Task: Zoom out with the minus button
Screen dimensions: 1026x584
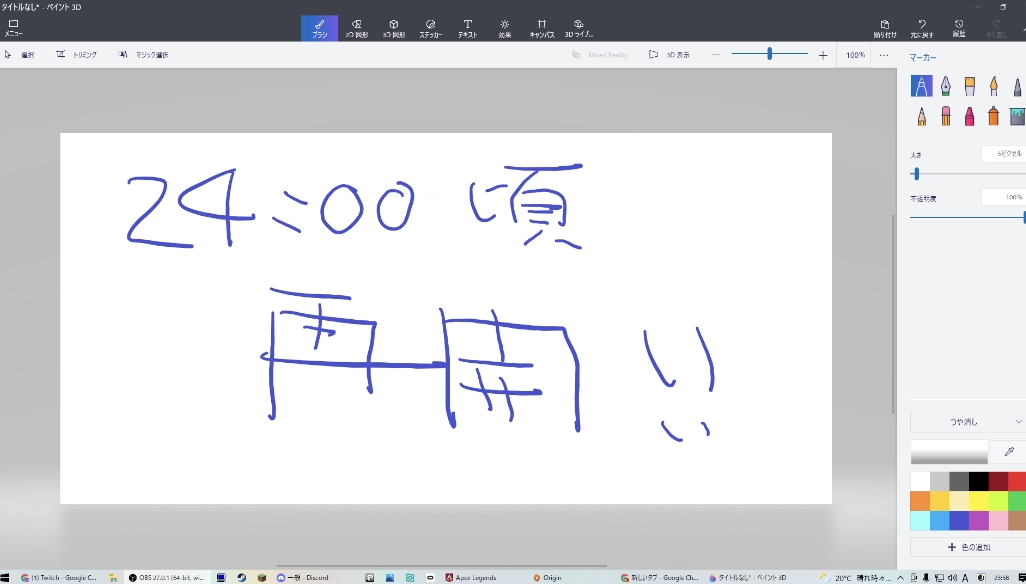Action: (716, 55)
